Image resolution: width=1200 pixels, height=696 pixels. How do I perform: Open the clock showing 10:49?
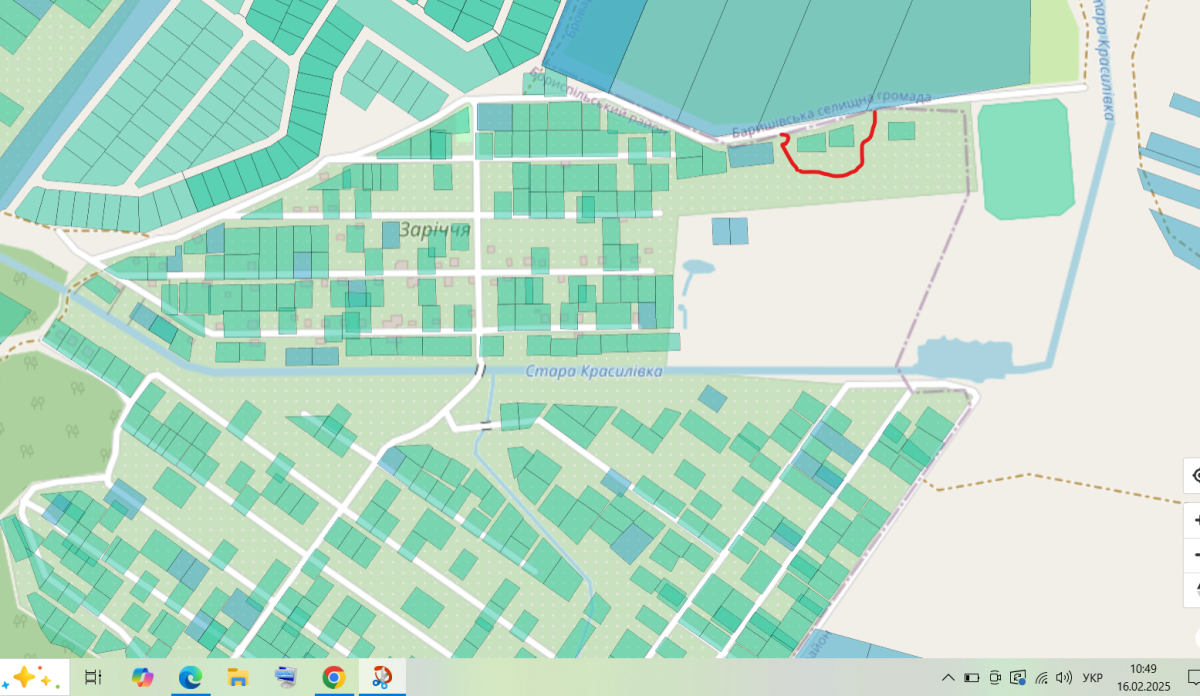(x=1143, y=677)
